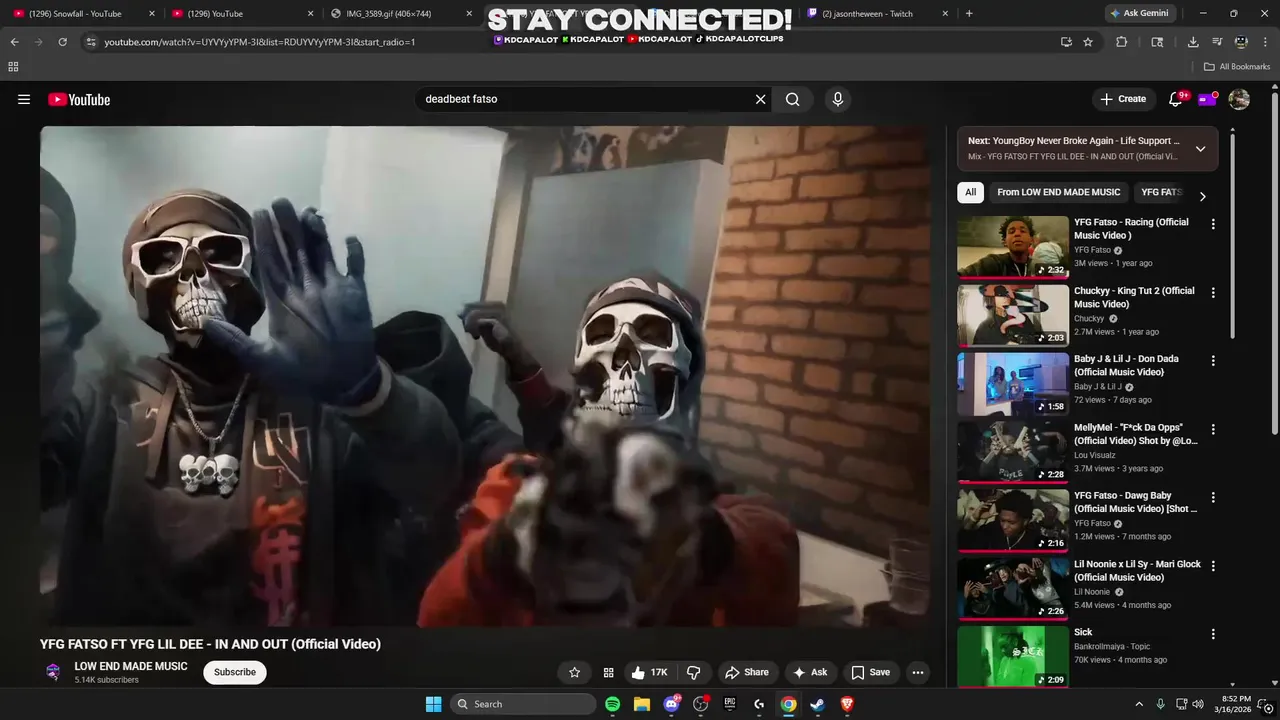
Task: Open the green Sick video thumbnail
Action: 1013,656
